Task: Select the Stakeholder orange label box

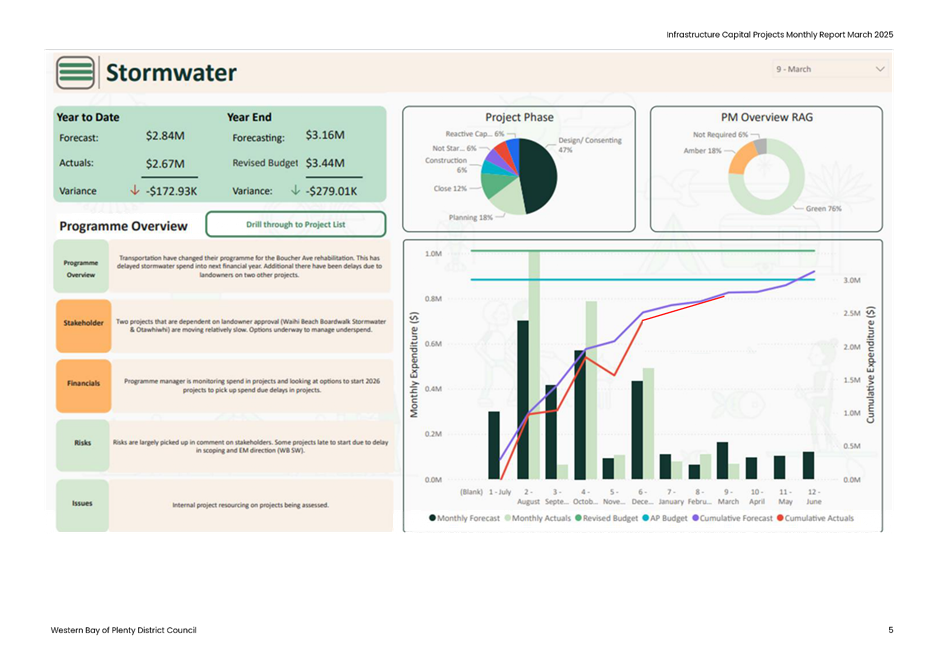Action: [x=83, y=324]
